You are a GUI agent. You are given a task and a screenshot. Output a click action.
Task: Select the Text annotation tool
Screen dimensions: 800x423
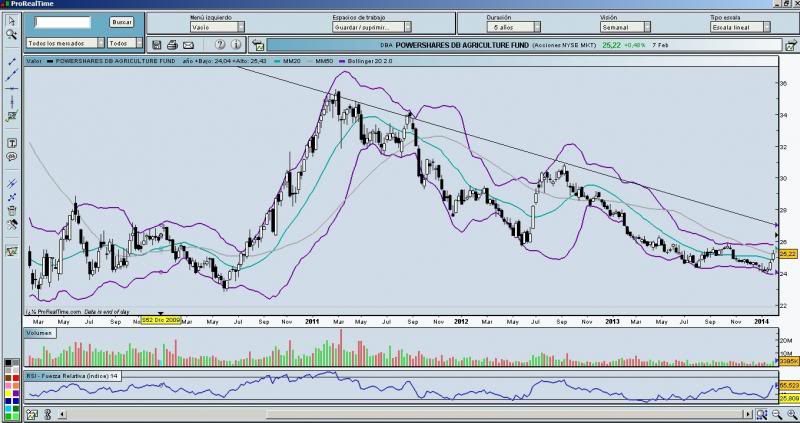(12, 143)
